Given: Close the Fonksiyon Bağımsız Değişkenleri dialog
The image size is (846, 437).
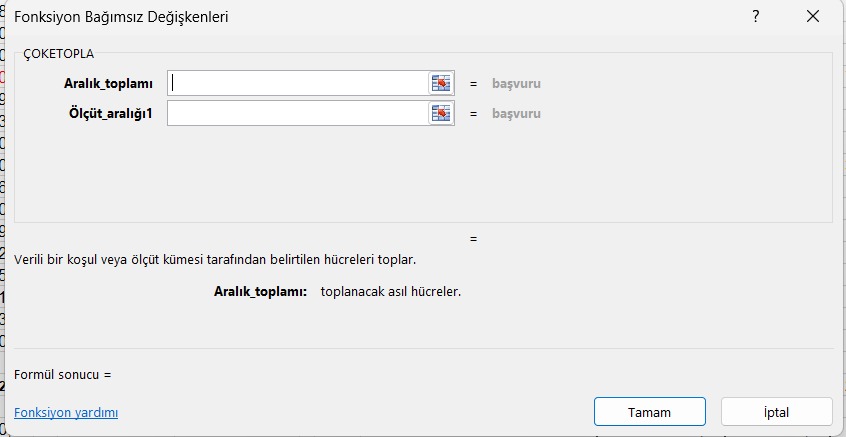Looking at the screenshot, I should (x=812, y=17).
